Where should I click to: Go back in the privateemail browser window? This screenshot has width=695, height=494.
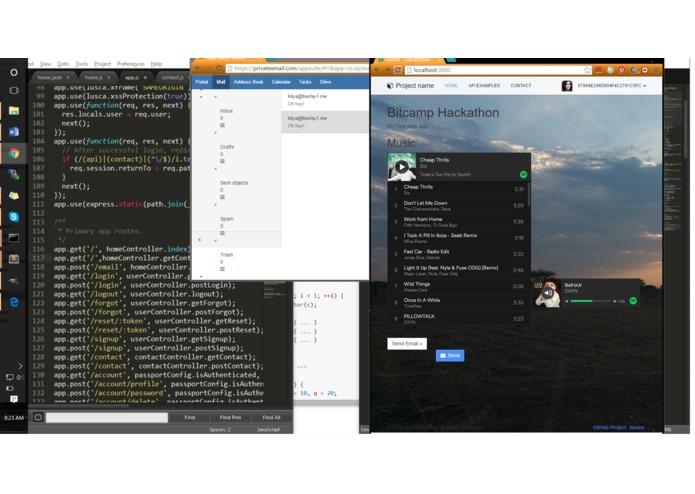click(x=198, y=68)
